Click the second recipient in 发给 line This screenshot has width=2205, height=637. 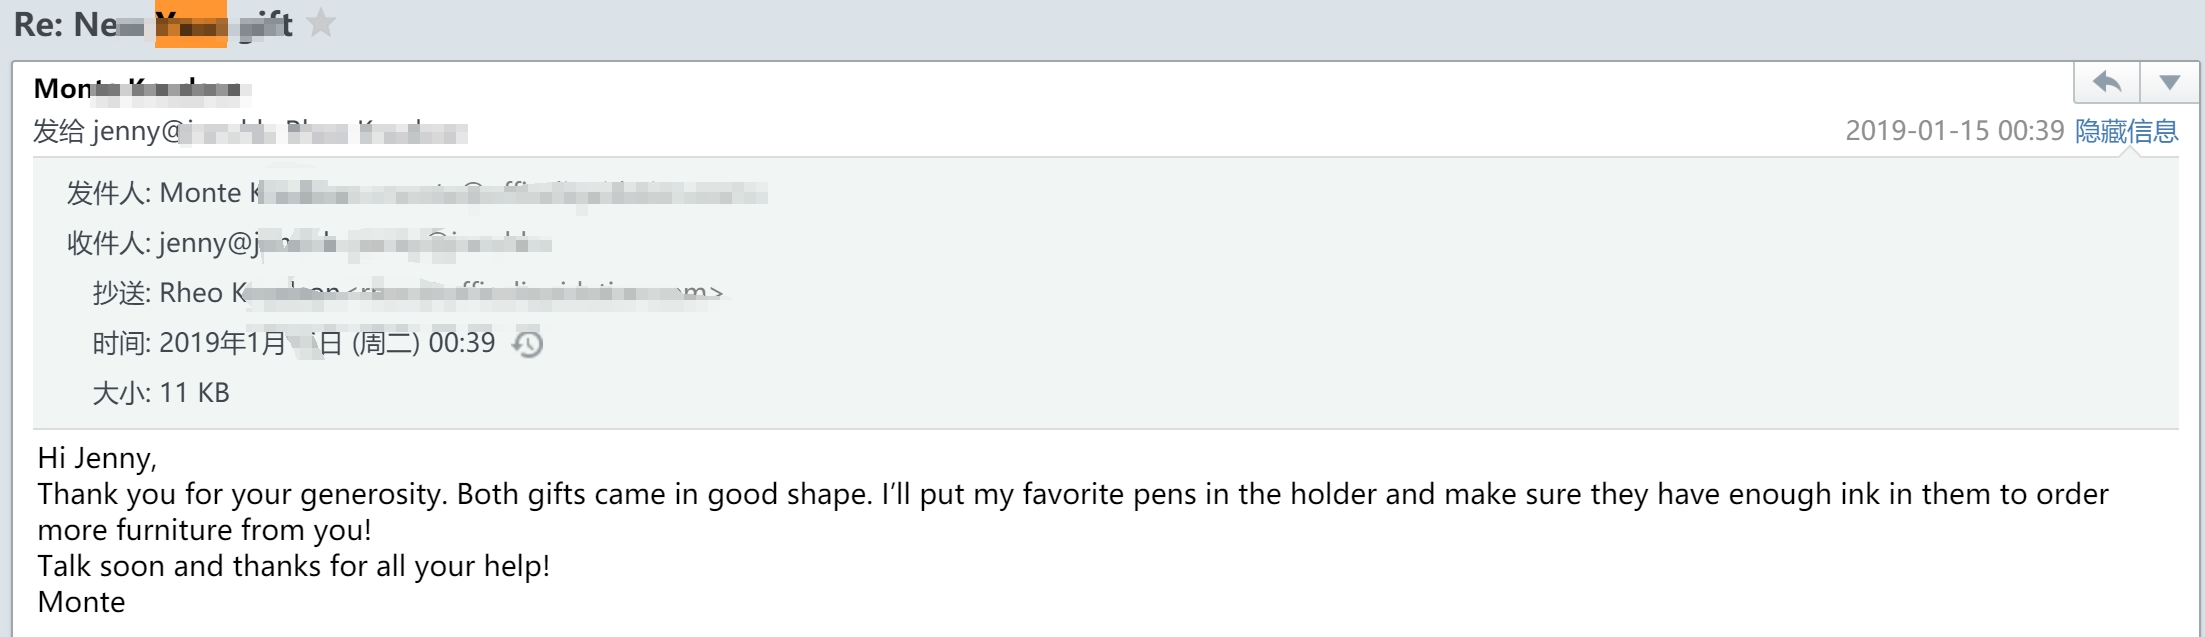(x=376, y=131)
